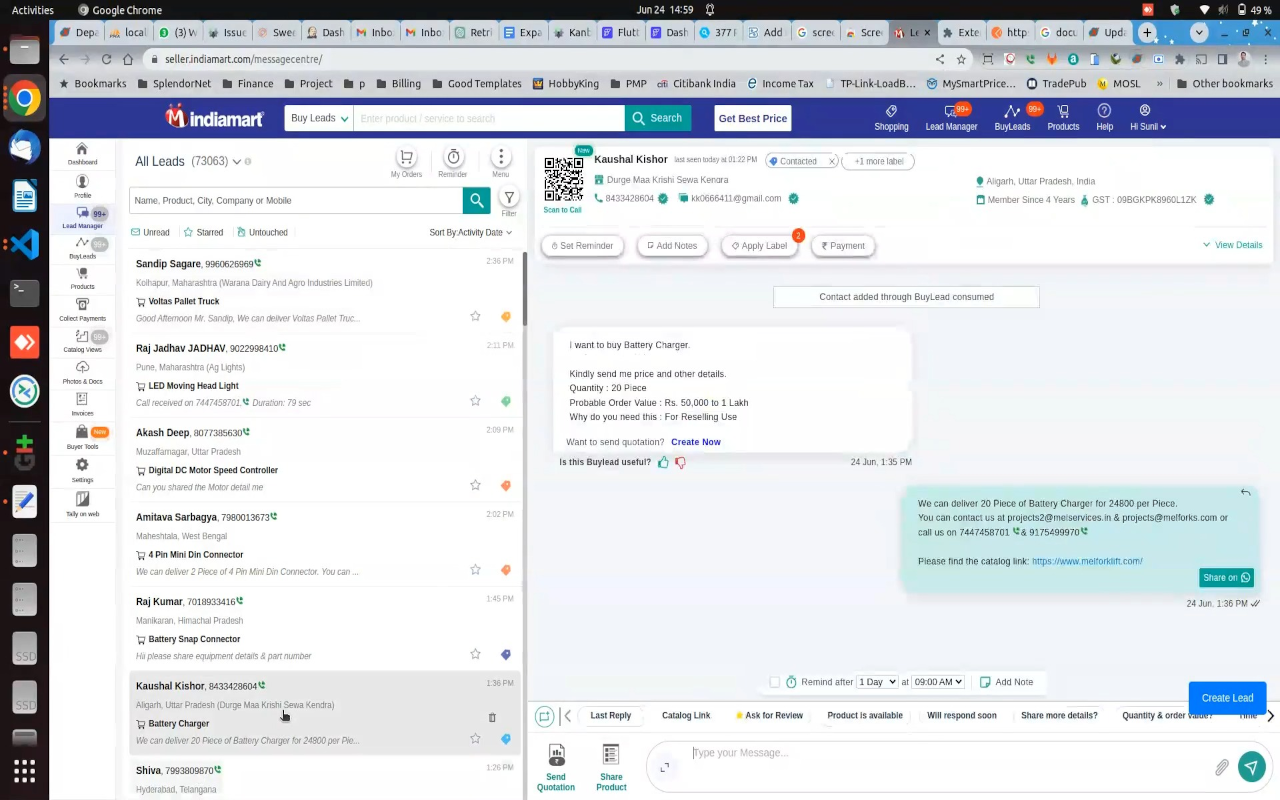1280x800 pixels.
Task: Open Help from the top navigation
Action: point(1103,117)
